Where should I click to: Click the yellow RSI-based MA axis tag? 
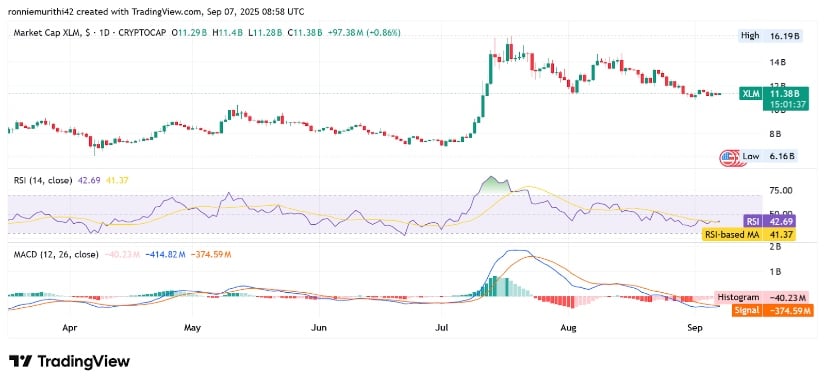coord(749,235)
